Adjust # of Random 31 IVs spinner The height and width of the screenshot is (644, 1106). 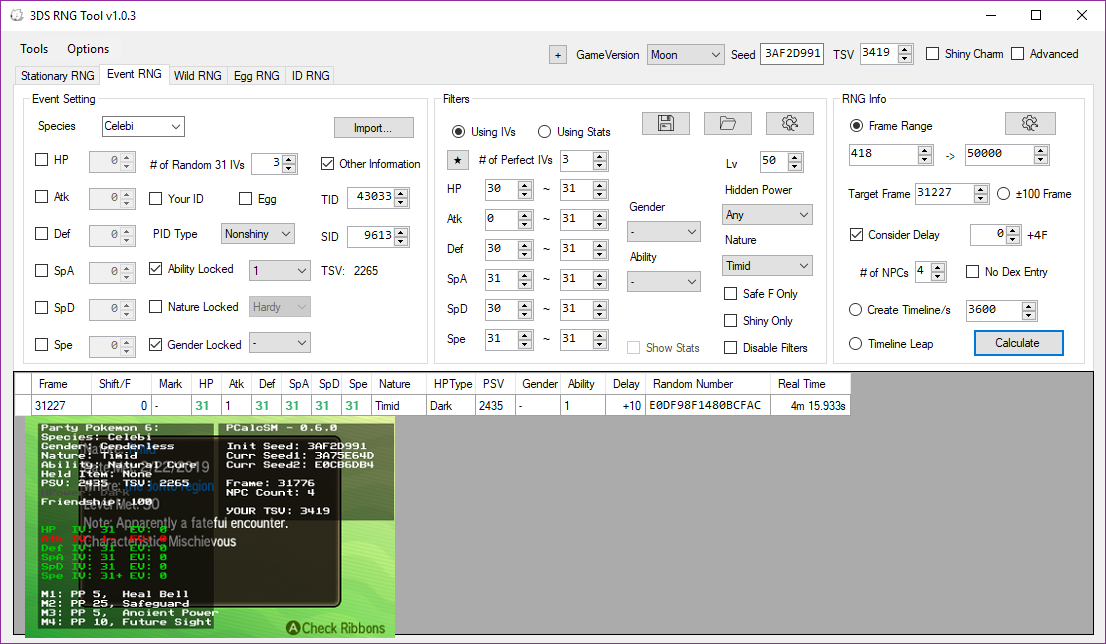[289, 164]
